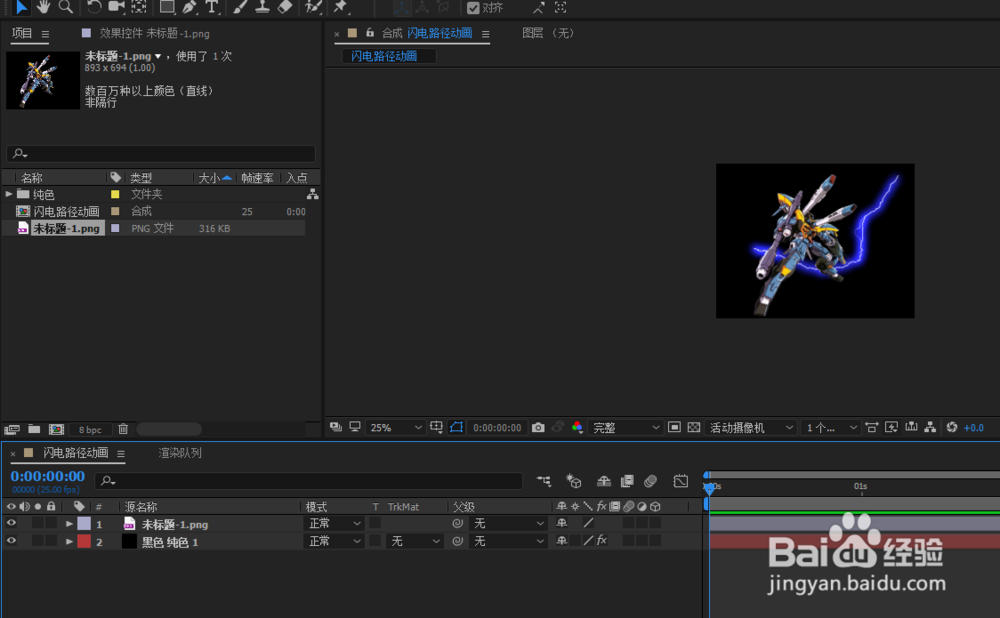Open the 完整 resolution dropdown
Viewport: 1000px width, 618px height.
pos(626,427)
